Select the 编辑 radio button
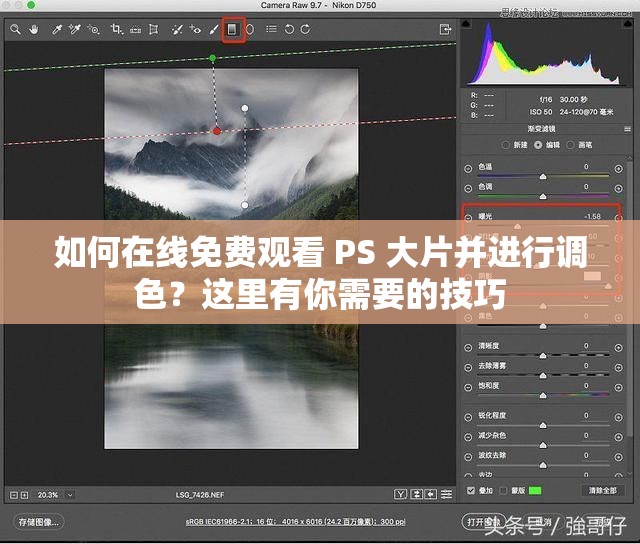Image resolution: width=640 pixels, height=544 pixels. [x=538, y=145]
